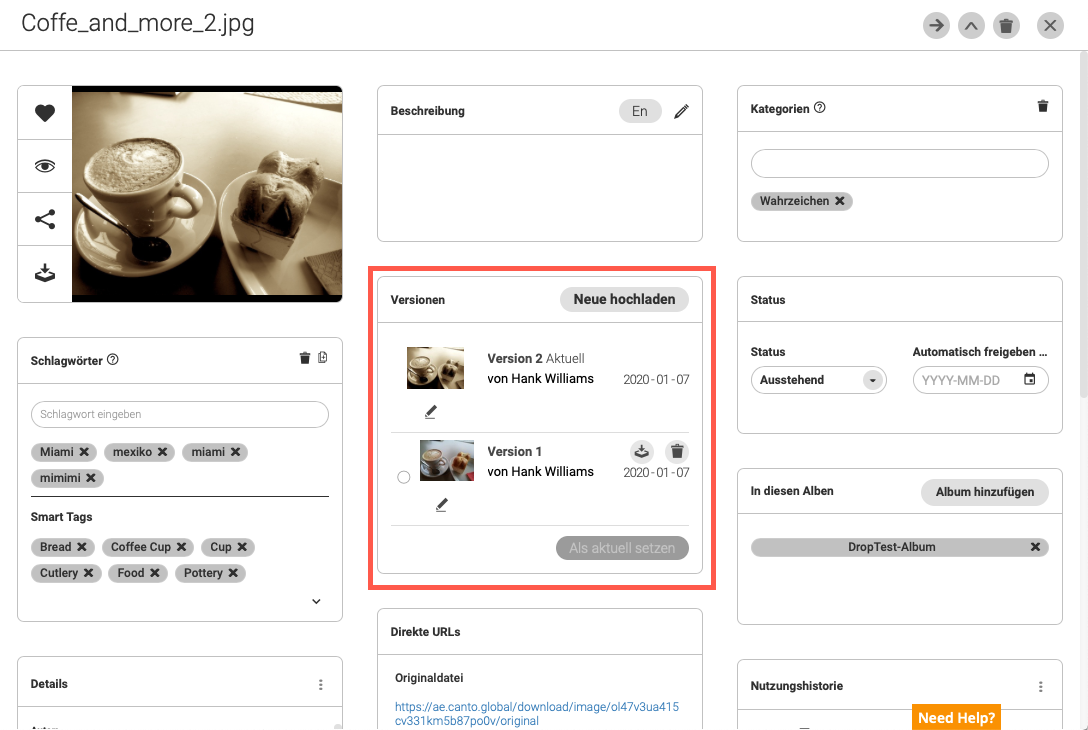
Task: Click the Coffee Cup smart tag label
Action: [141, 547]
